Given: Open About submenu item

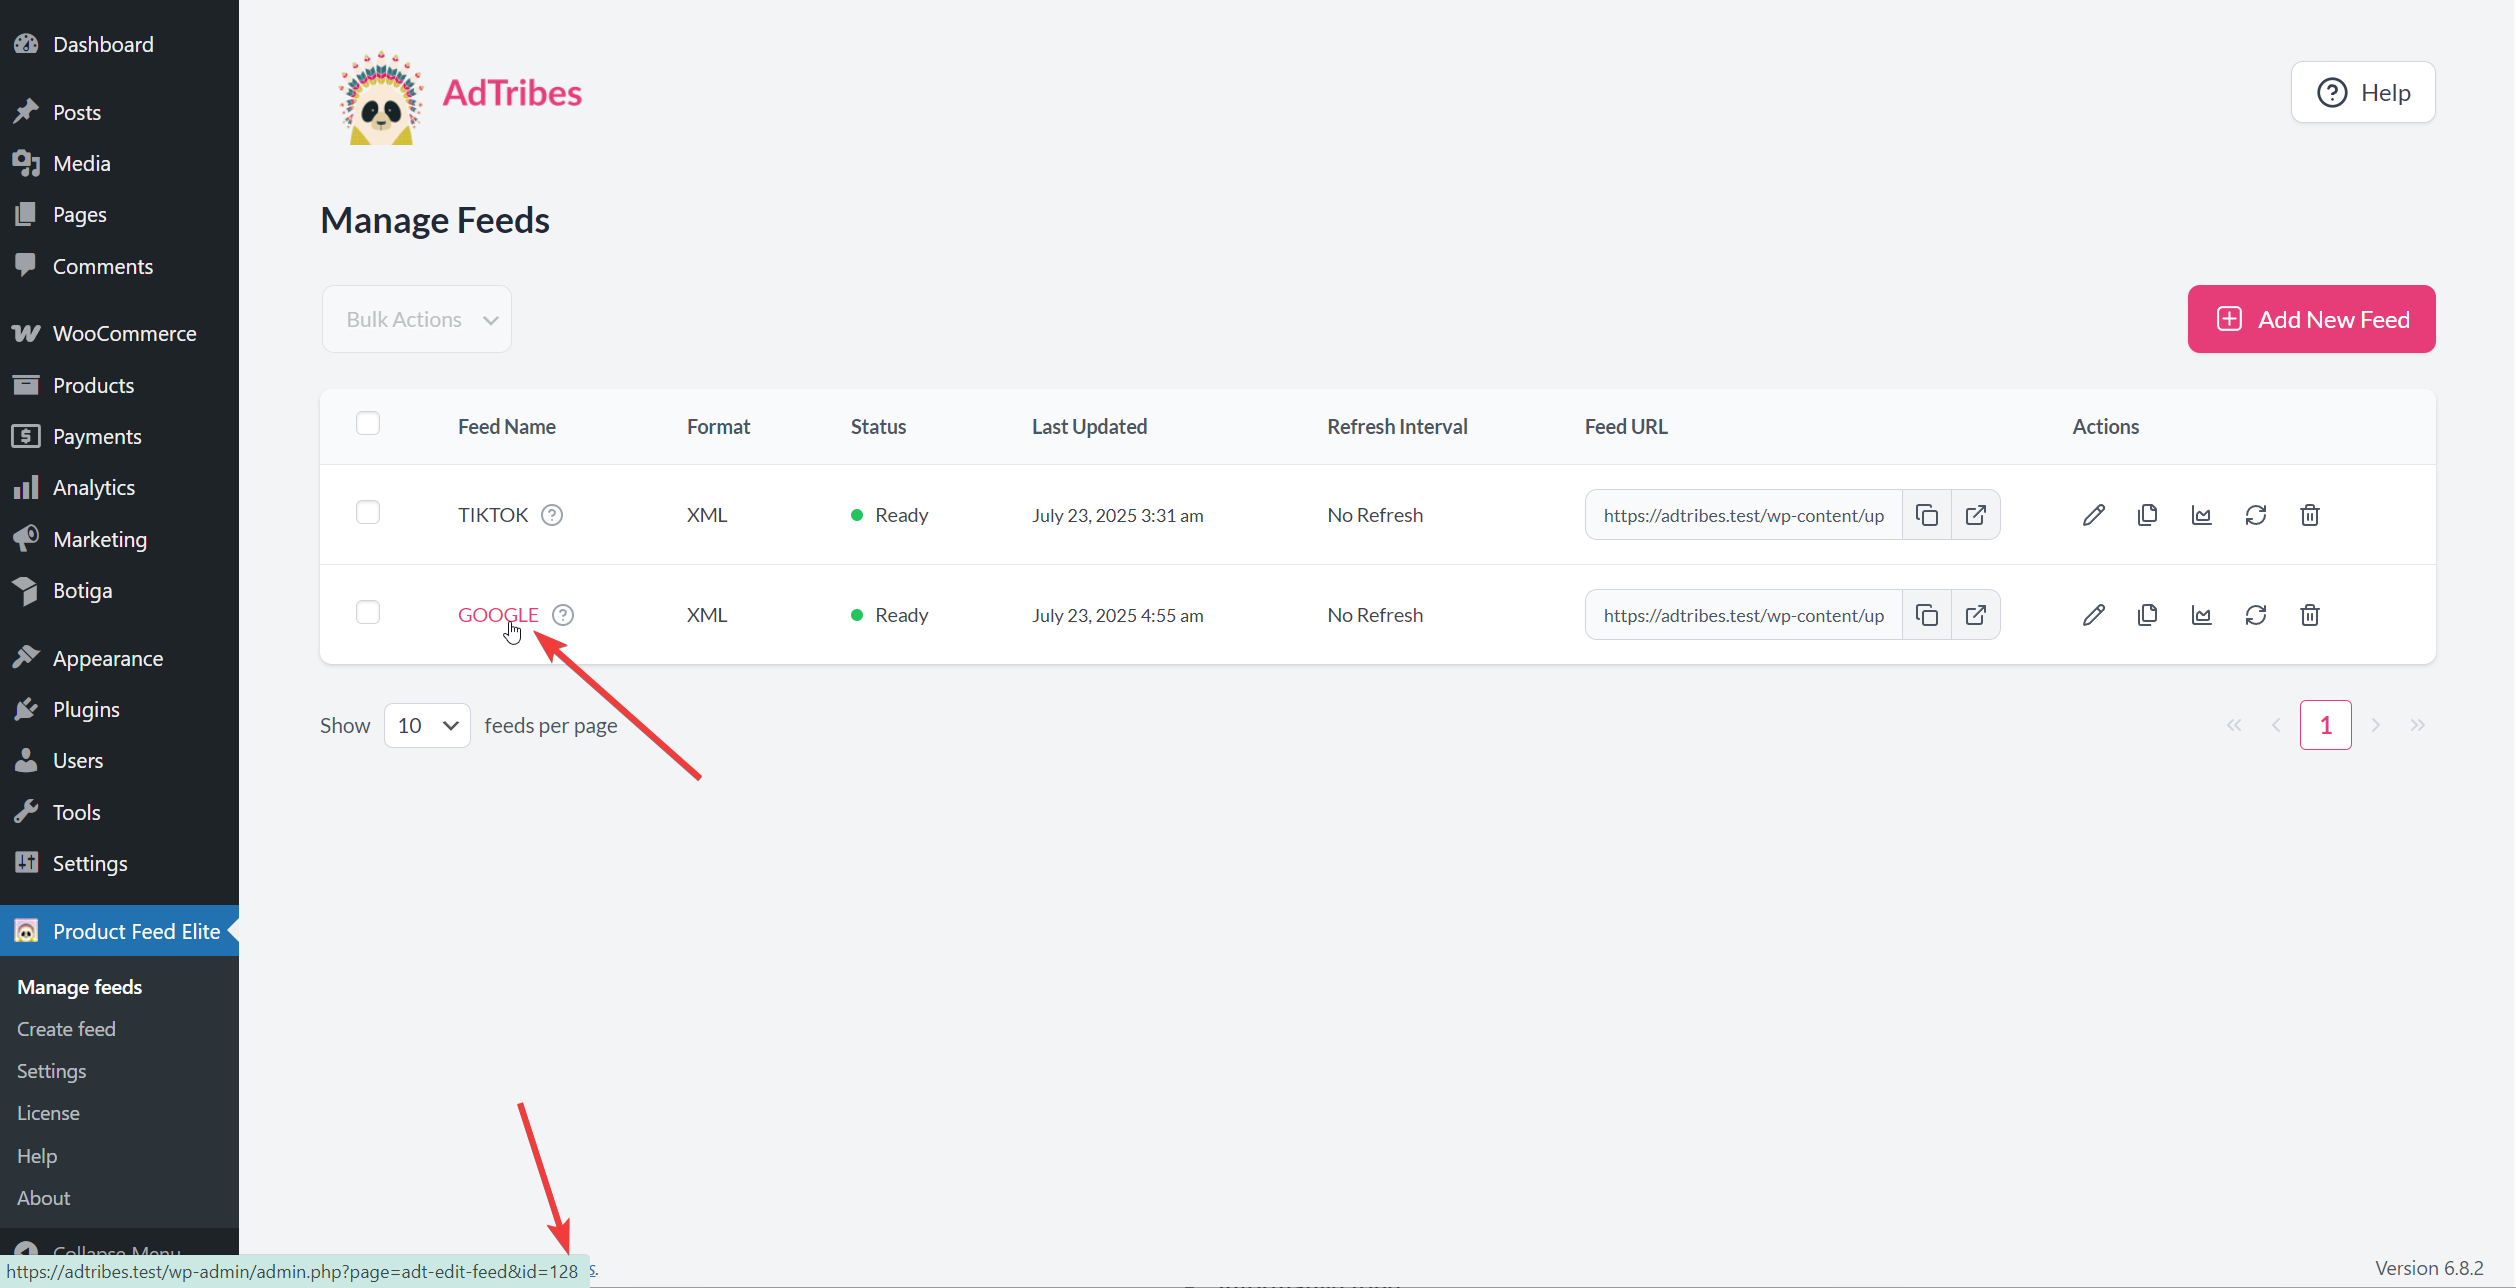Looking at the screenshot, I should [44, 1198].
